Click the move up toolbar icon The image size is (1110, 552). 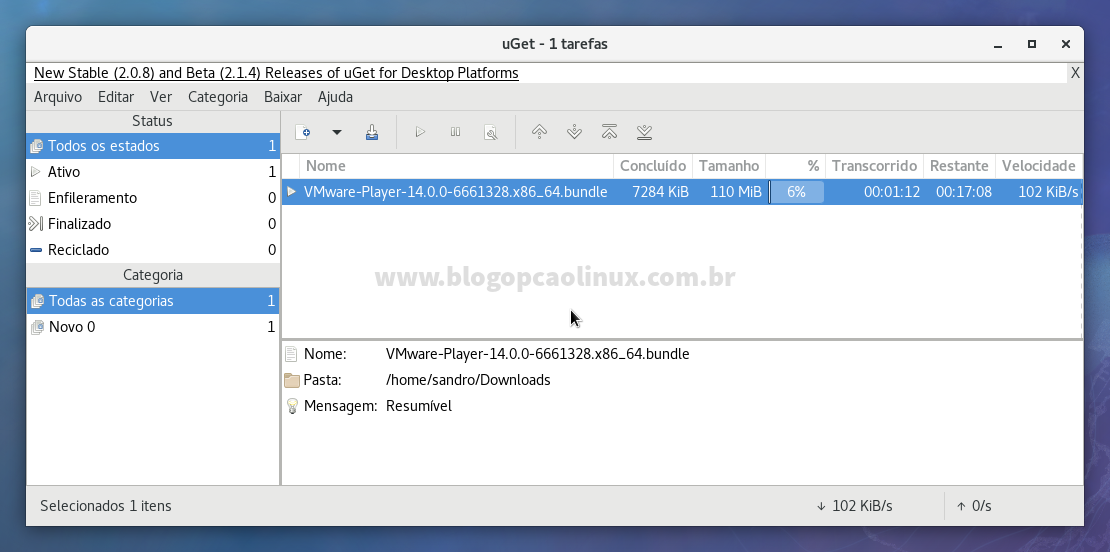[x=539, y=132]
